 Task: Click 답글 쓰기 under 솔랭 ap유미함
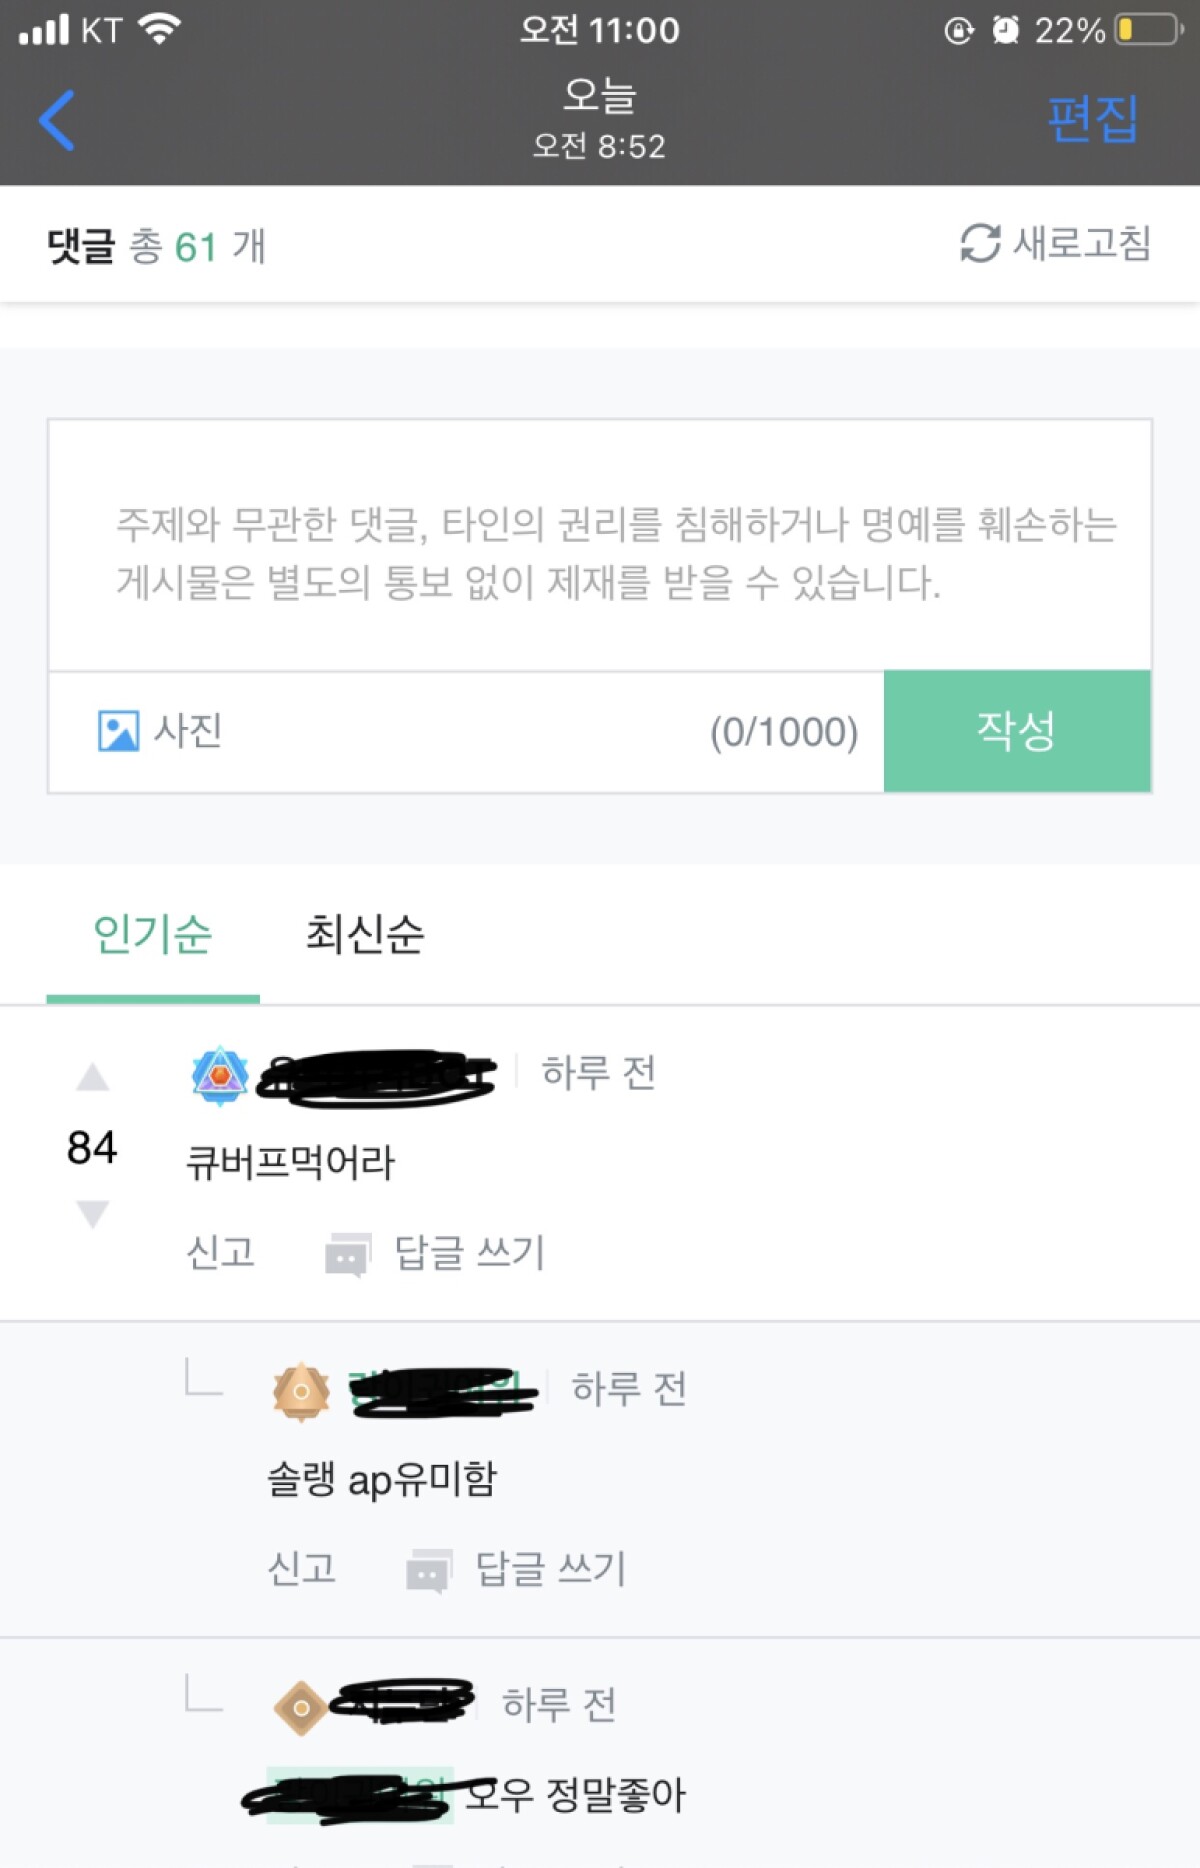pyautogui.click(x=551, y=1568)
